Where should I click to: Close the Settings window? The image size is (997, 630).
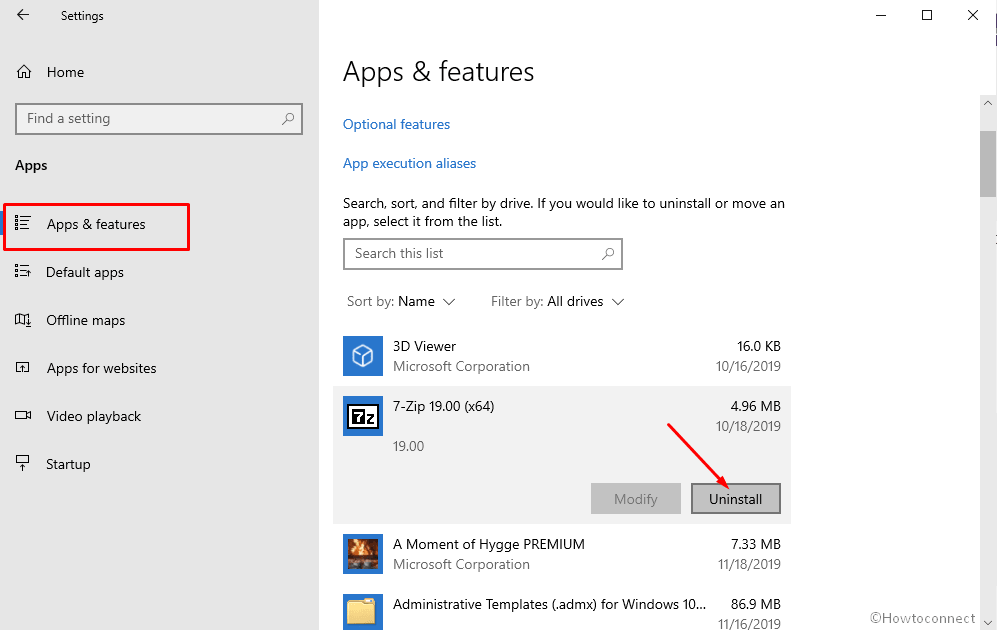973,15
